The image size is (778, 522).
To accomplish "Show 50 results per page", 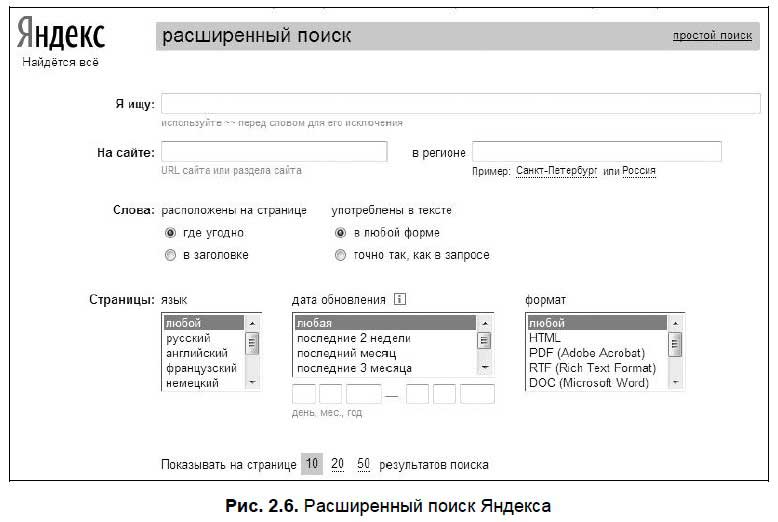I will 363,464.
